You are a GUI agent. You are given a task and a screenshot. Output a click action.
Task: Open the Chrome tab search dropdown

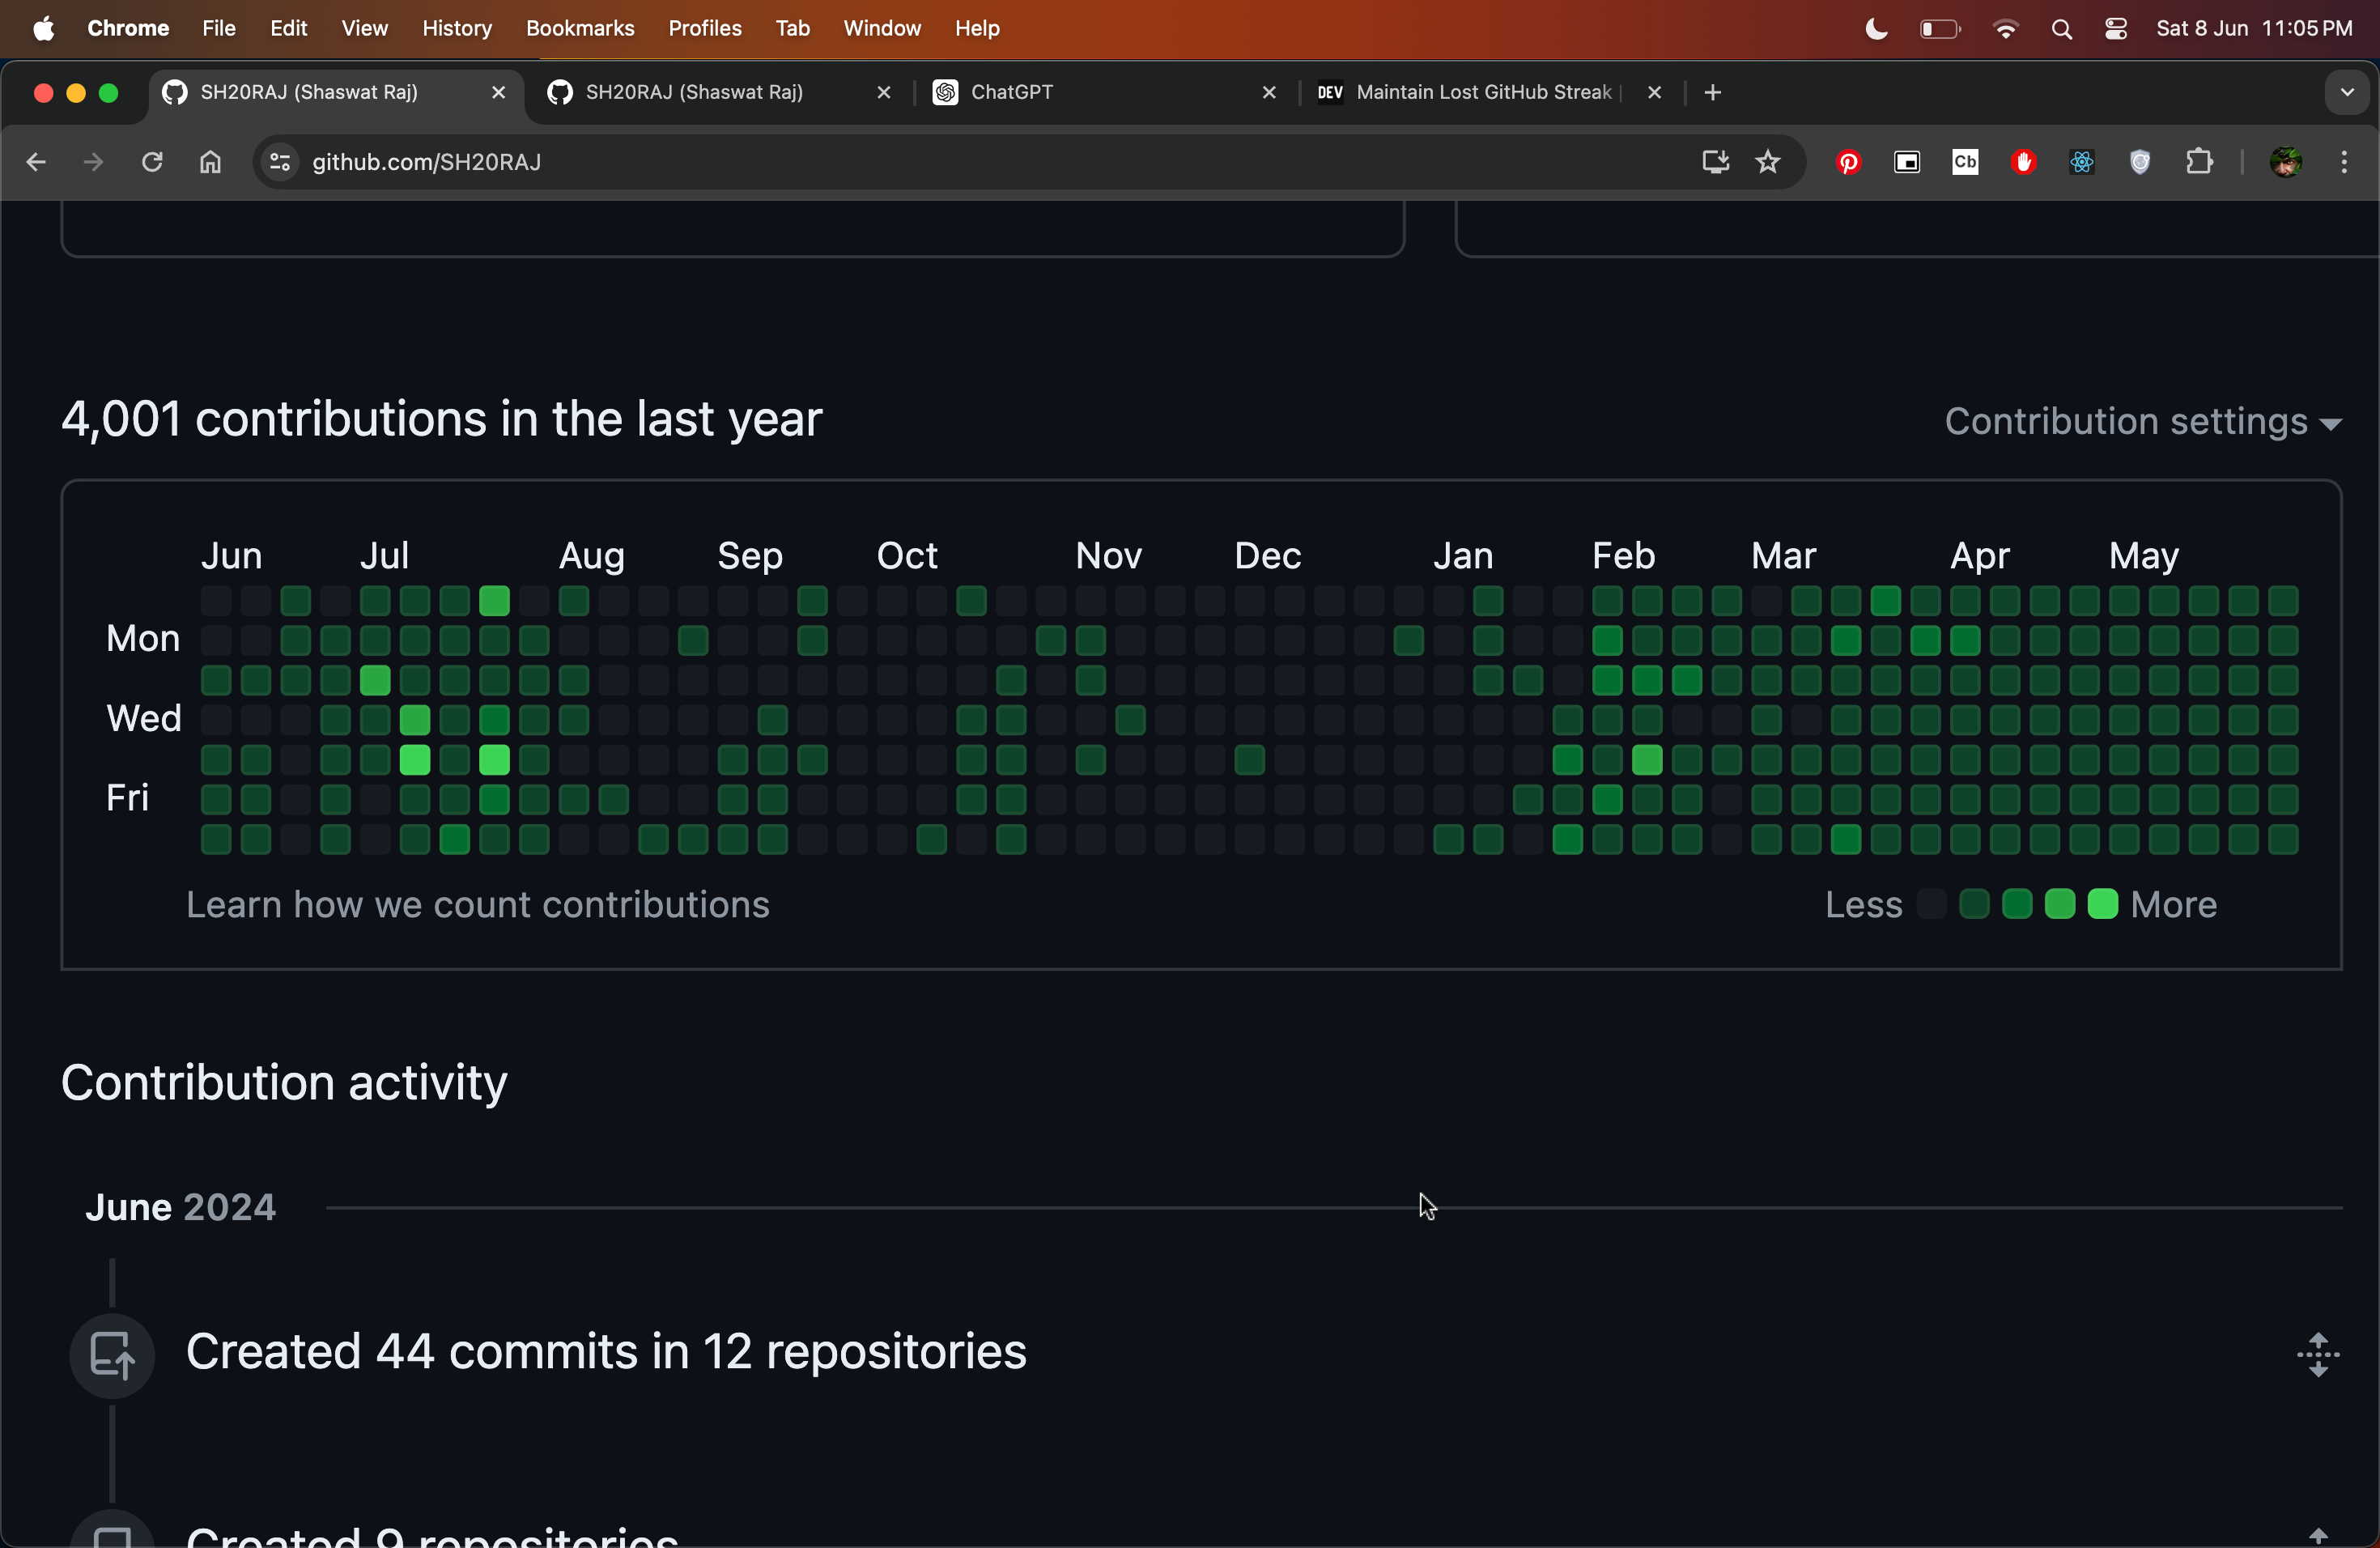coord(2346,92)
